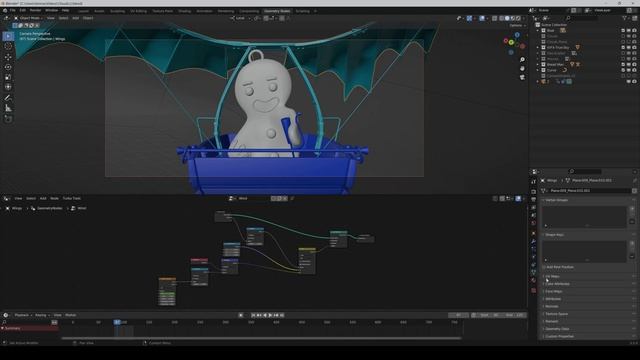Open the Output properties tab icon
640x360 pixels.
533,200
